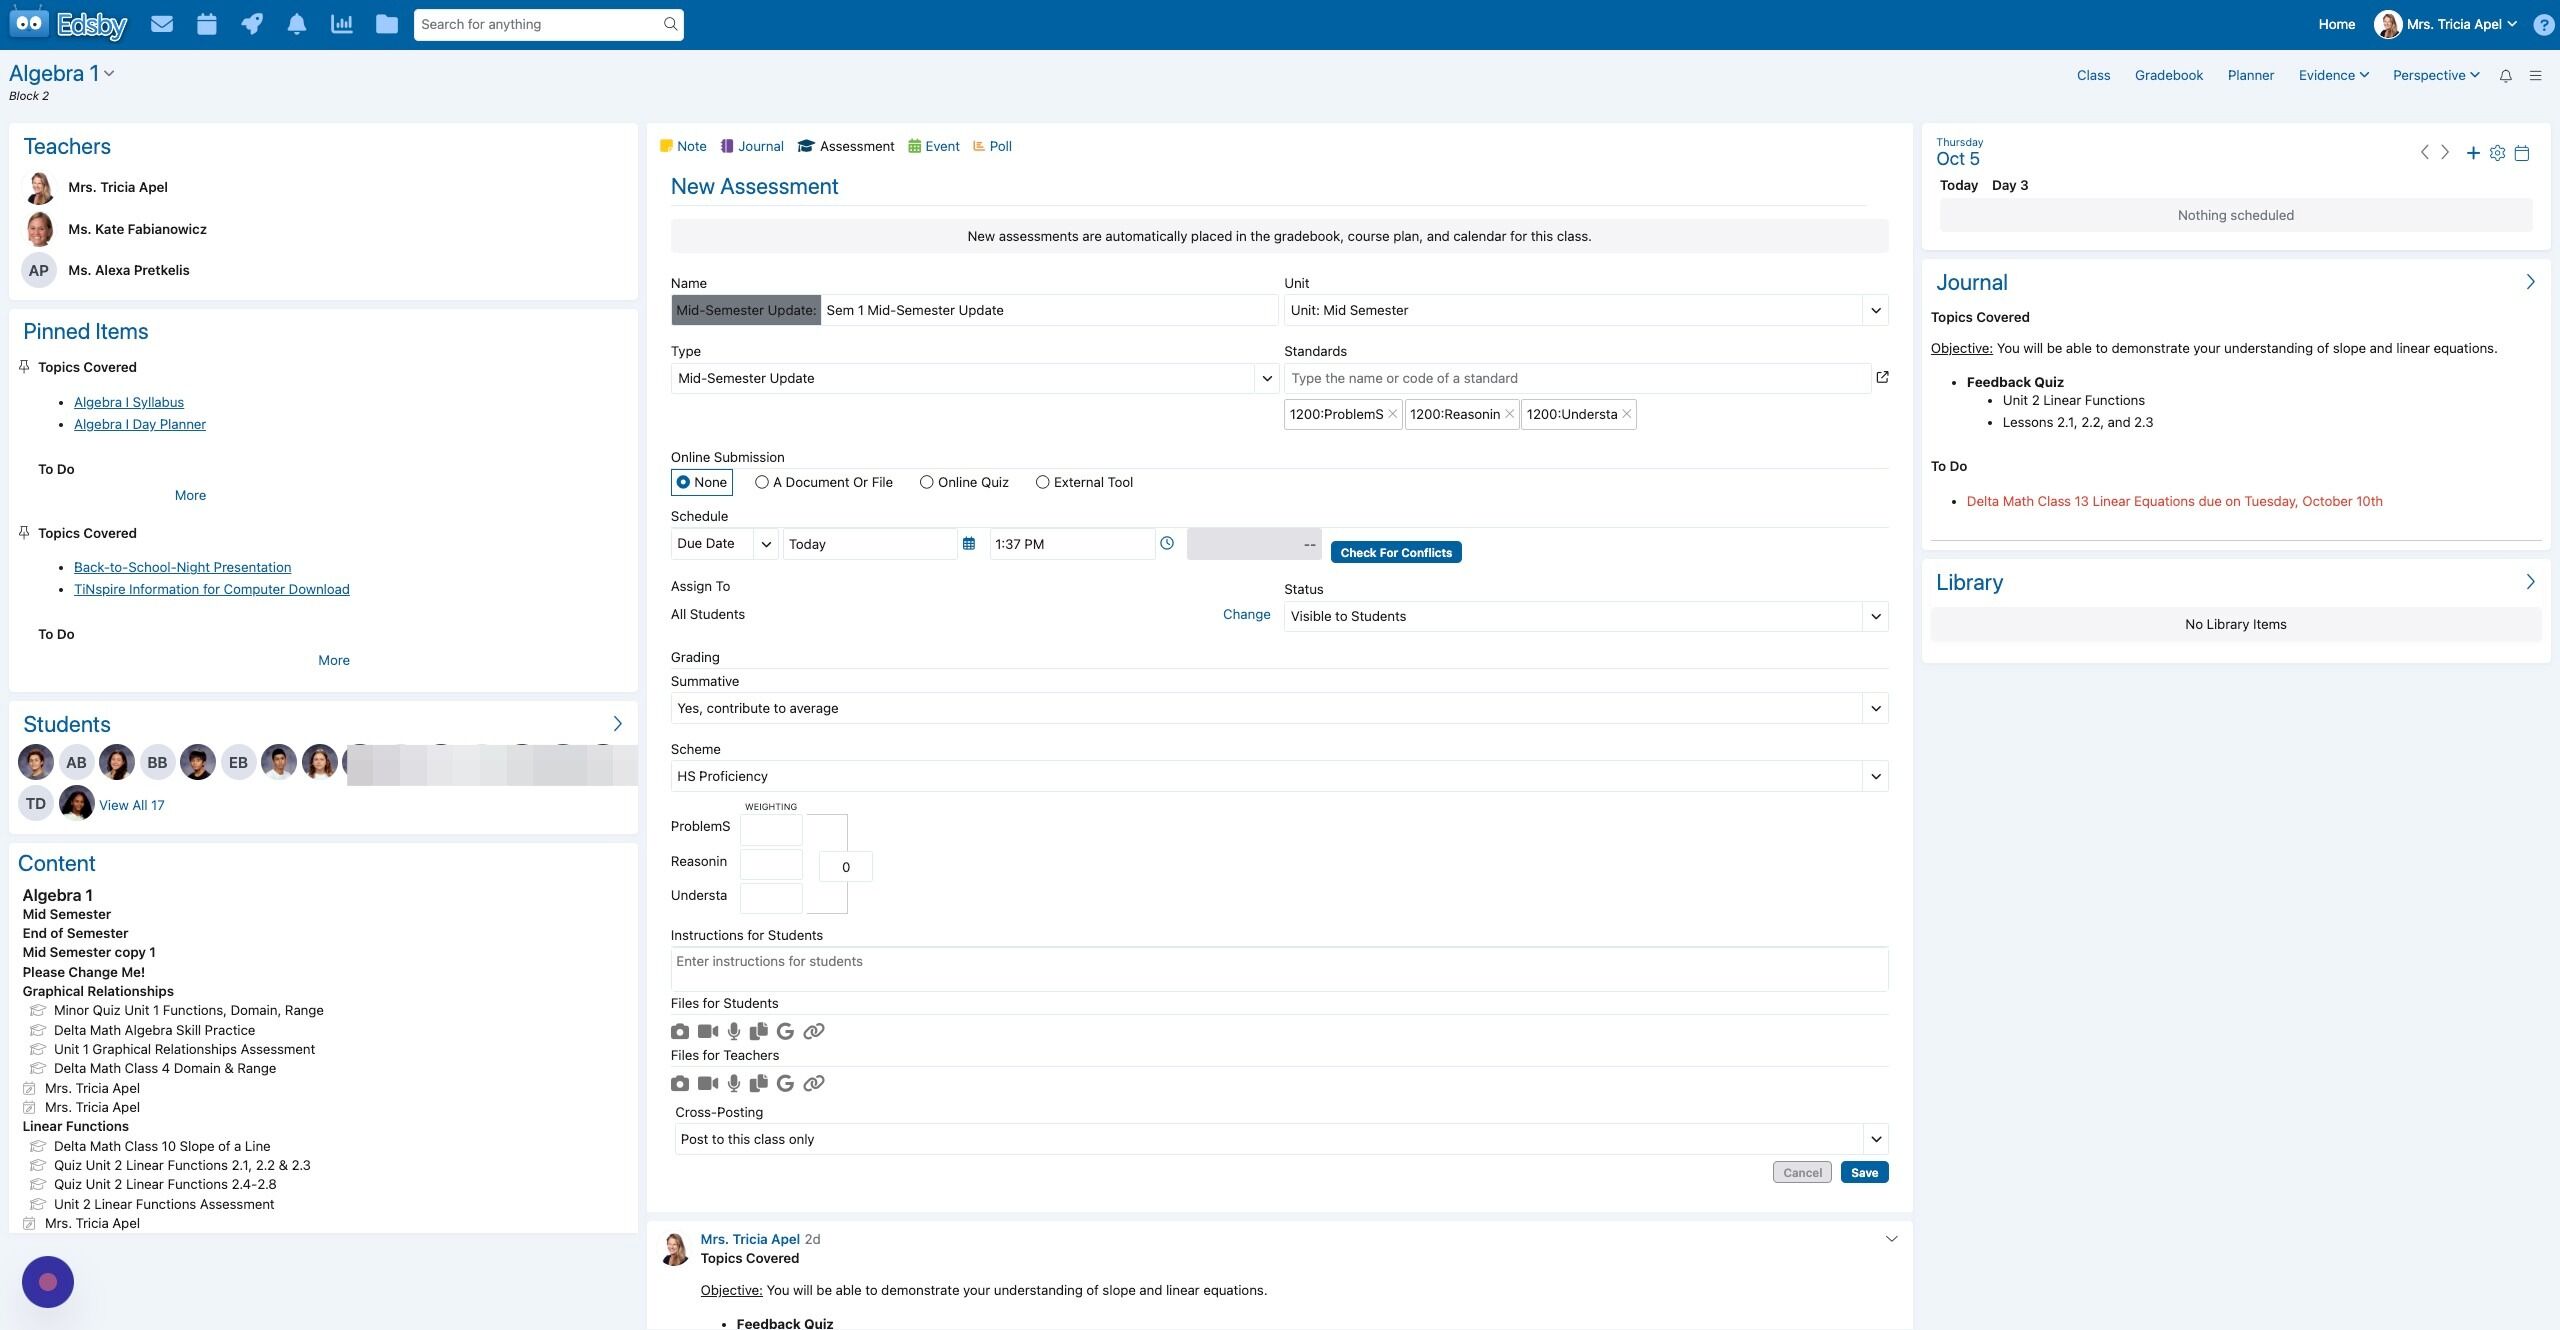Go to next day in calendar panel
This screenshot has width=2560, height=1330.
coord(2445,152)
